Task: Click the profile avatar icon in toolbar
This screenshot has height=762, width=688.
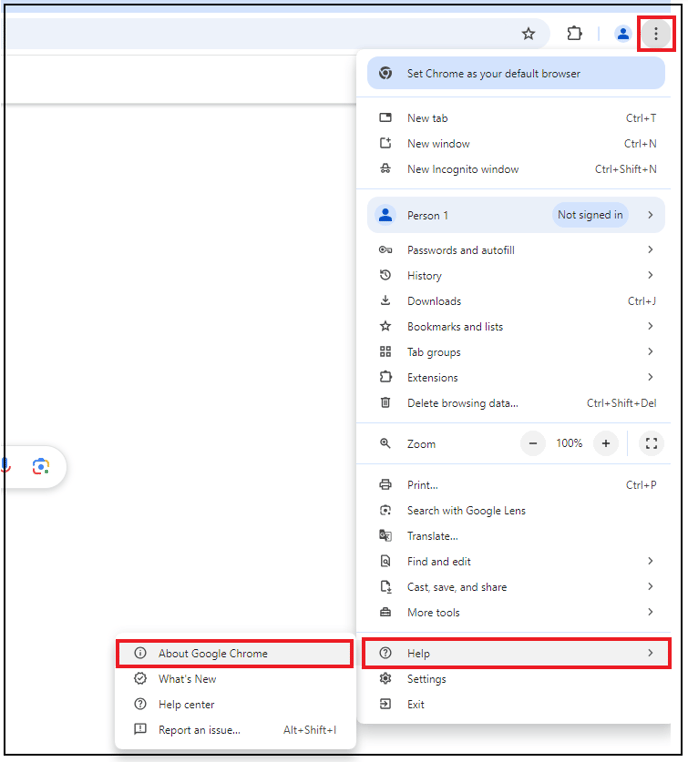Action: 622,34
